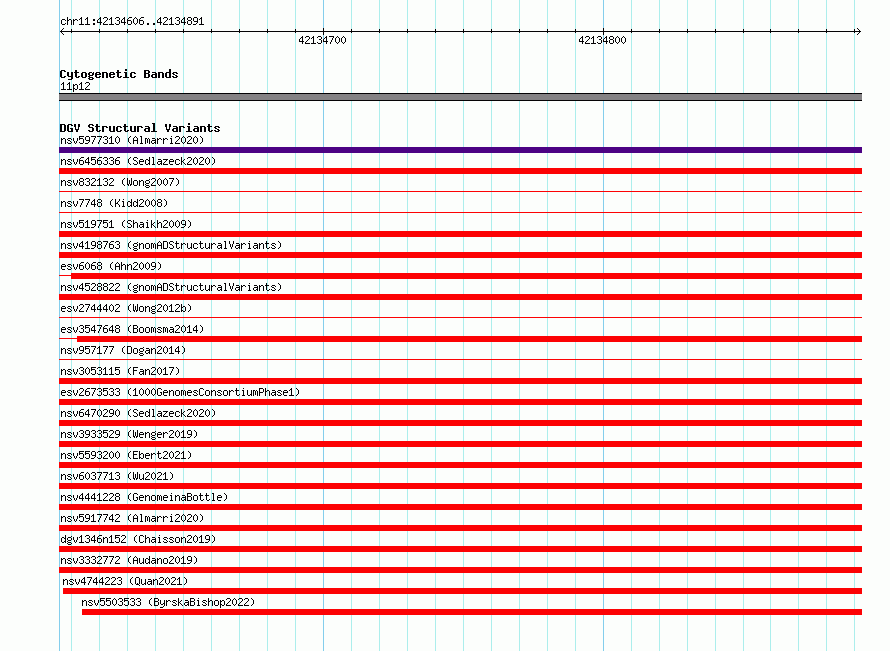The height and width of the screenshot is (651, 890).
Task: Open nsv5593200 (Ebert2021) variant label
Action: (126, 455)
